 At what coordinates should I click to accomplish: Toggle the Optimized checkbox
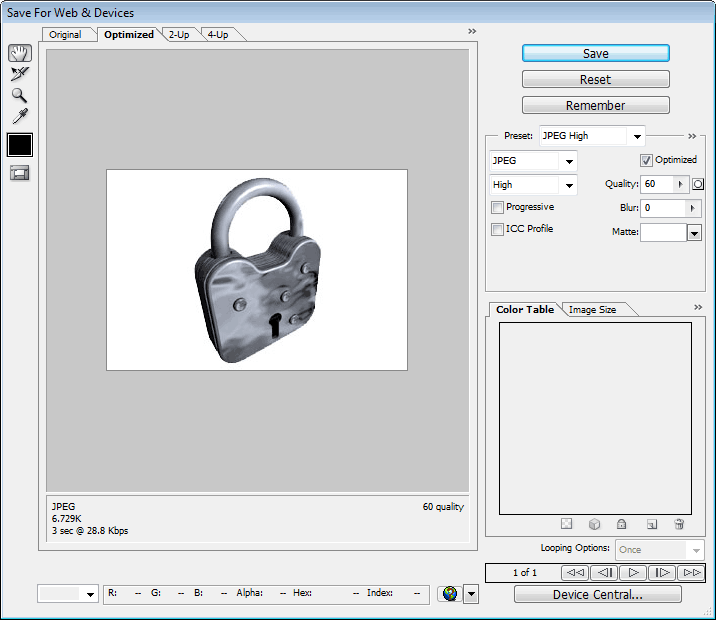[646, 160]
